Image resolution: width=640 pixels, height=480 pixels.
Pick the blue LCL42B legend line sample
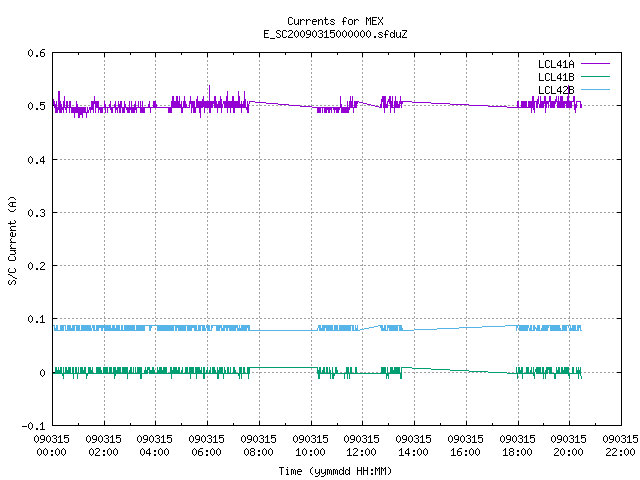click(x=595, y=89)
